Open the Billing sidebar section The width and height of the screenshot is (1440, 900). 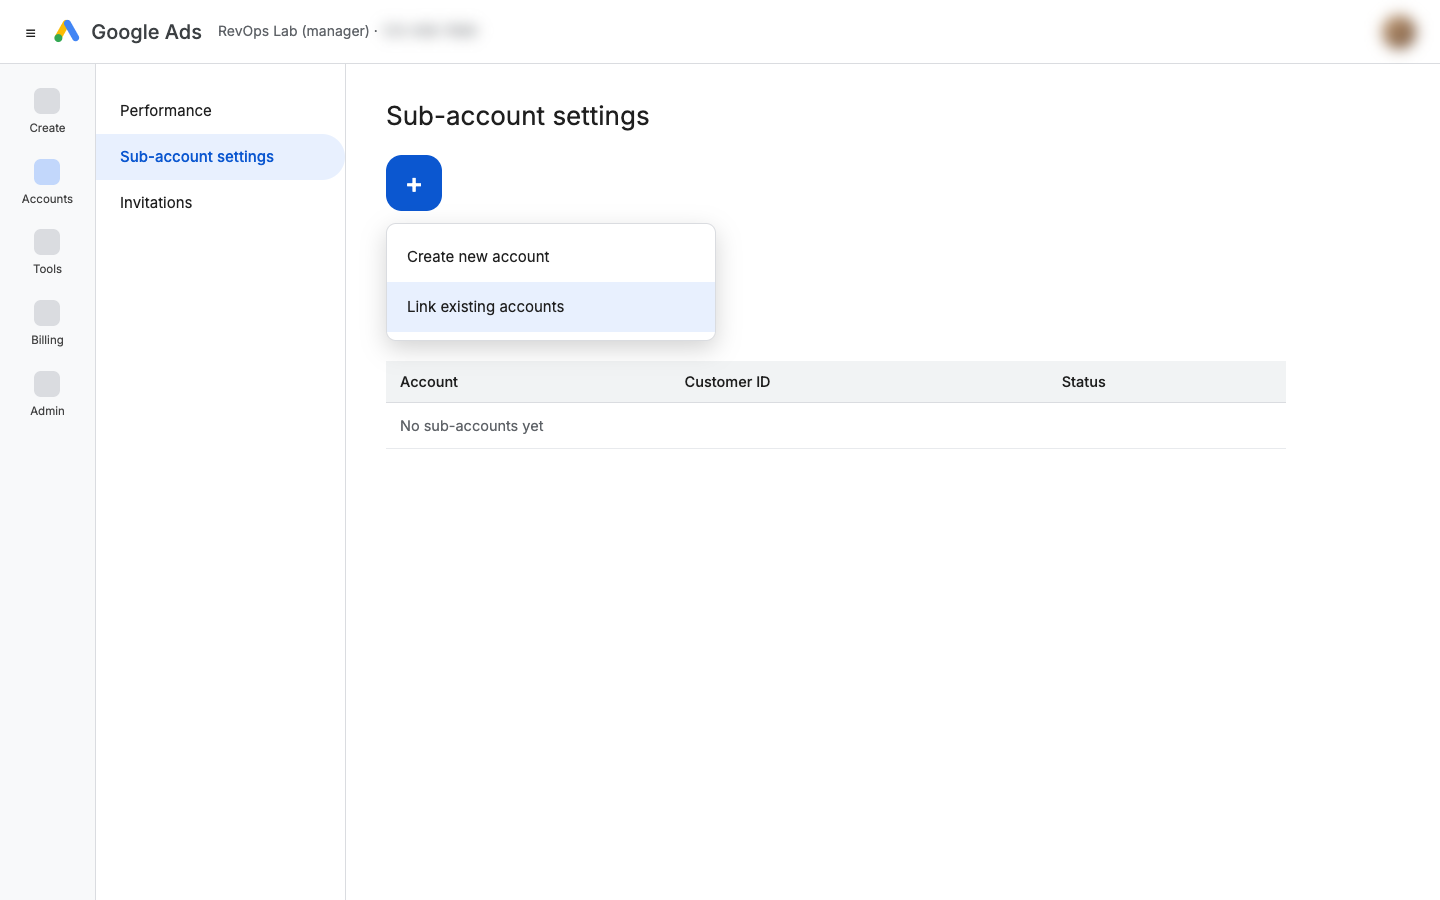coord(47,324)
